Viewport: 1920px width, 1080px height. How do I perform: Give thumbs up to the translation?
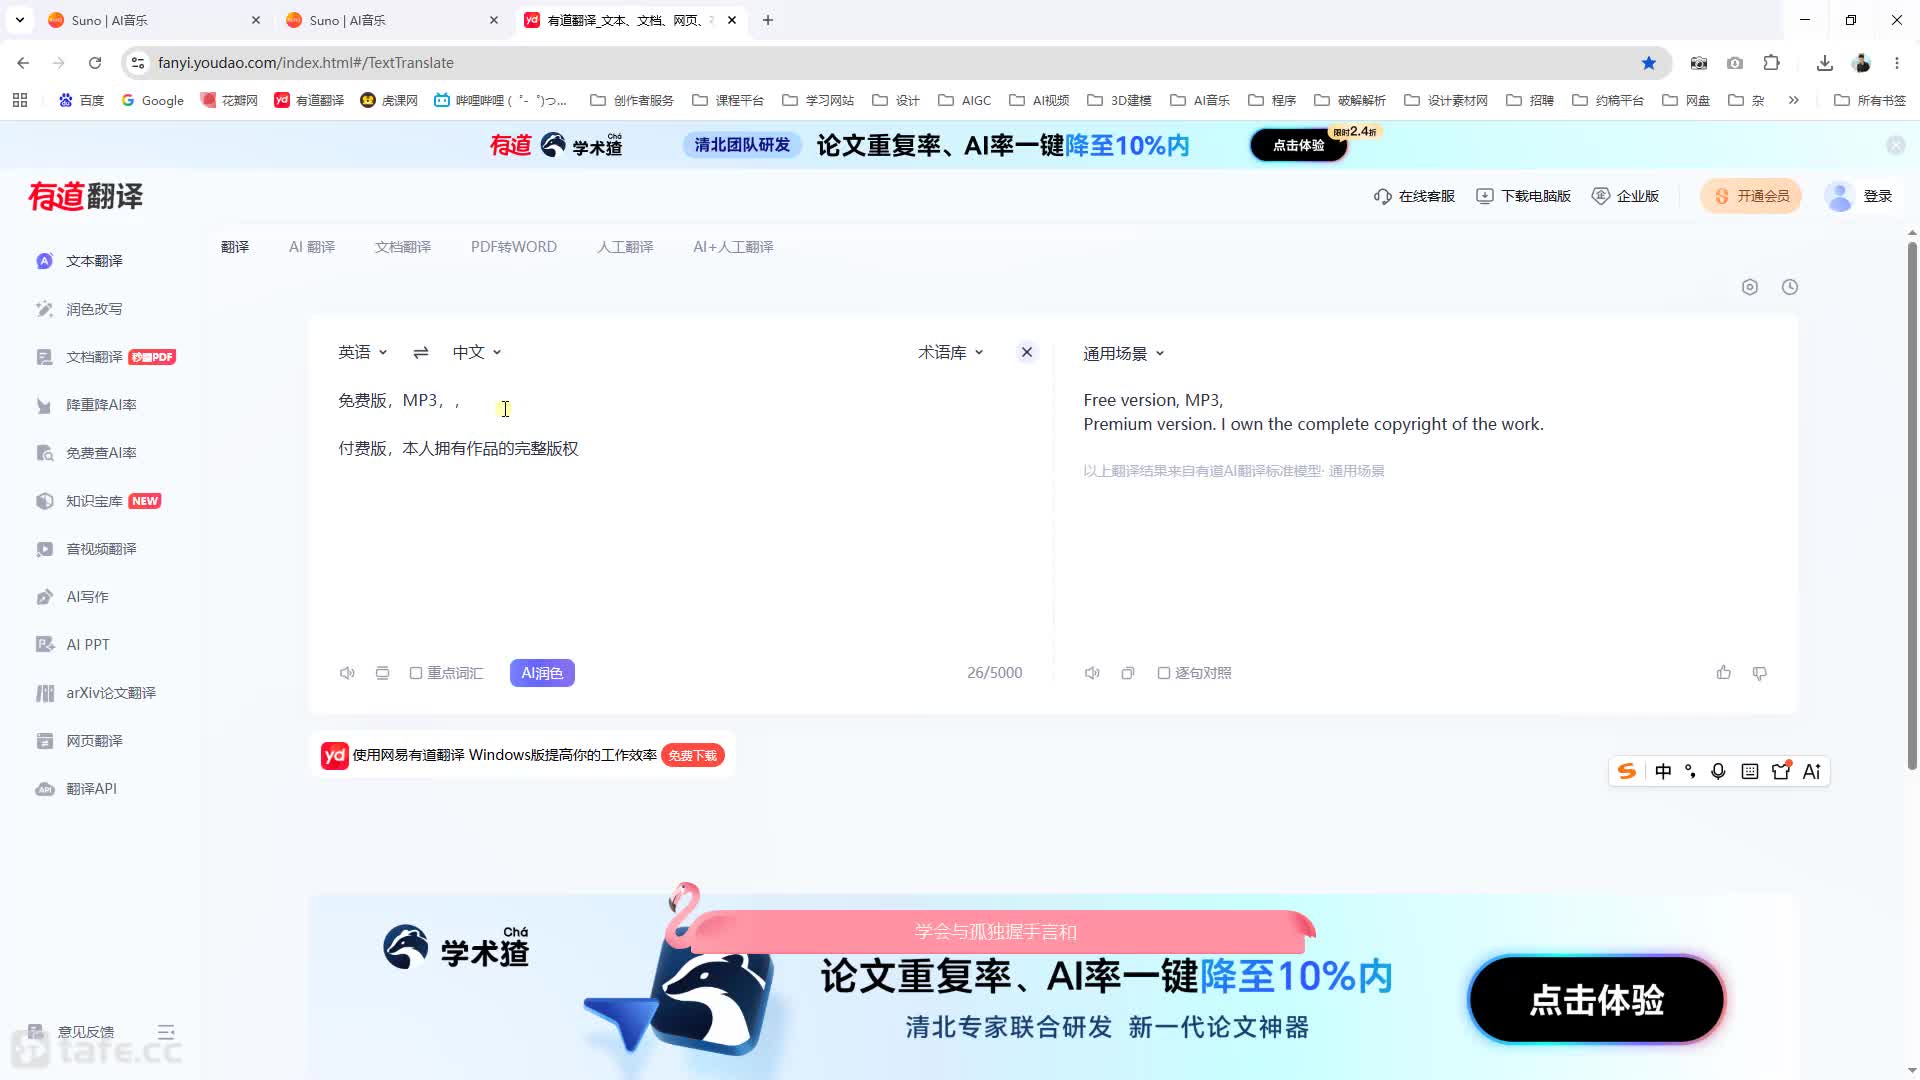tap(1724, 673)
